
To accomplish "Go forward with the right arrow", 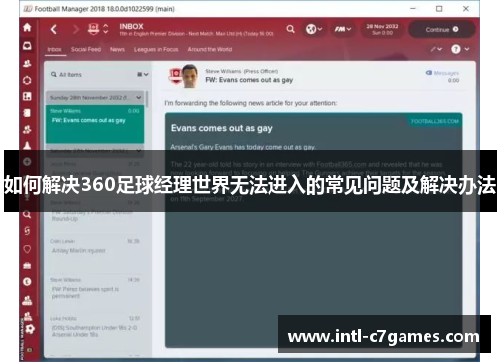I will (76, 29).
